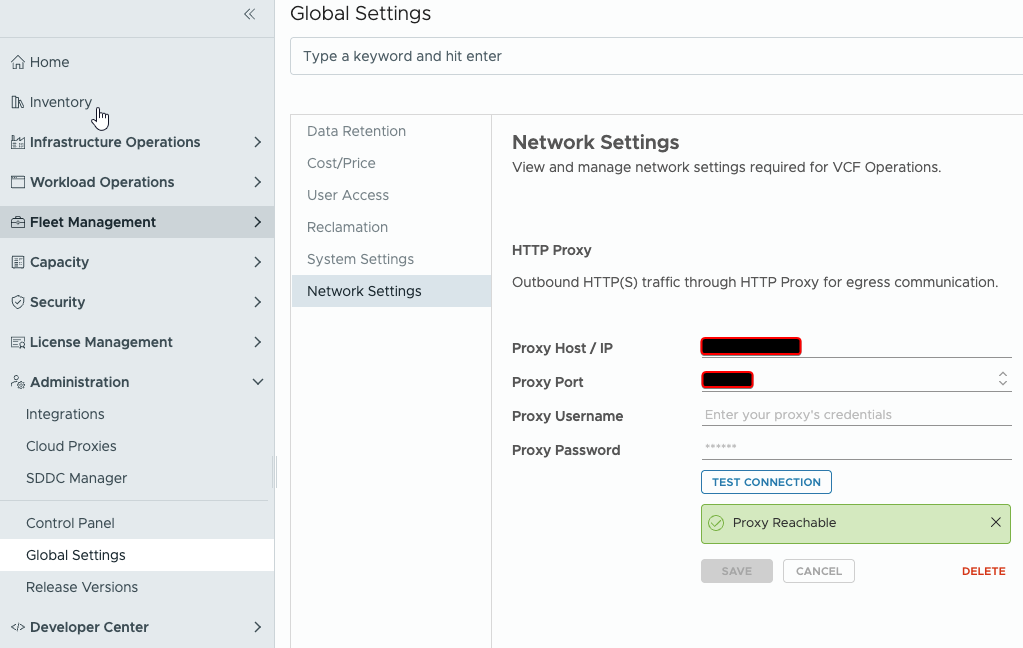Click the License Management icon
The image size is (1023, 648).
pyautogui.click(x=18, y=343)
